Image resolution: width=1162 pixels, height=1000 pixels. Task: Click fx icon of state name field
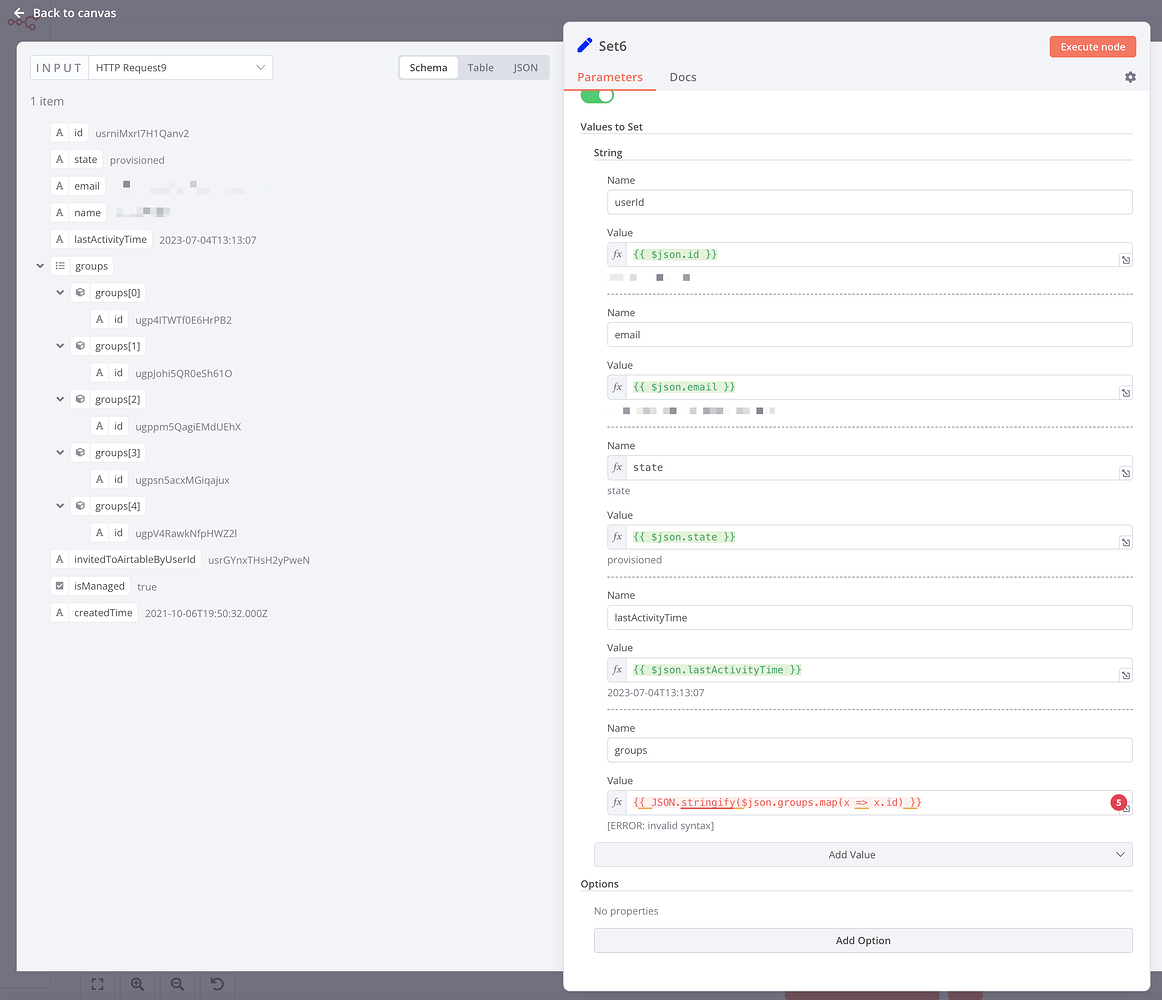coord(617,467)
